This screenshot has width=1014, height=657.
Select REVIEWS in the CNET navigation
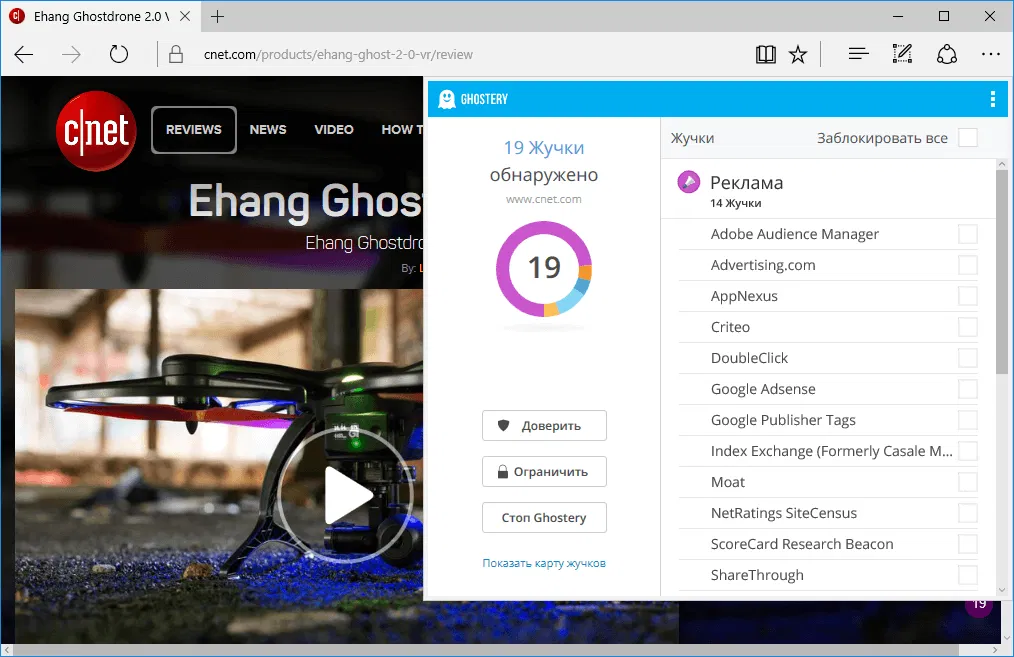(193, 129)
